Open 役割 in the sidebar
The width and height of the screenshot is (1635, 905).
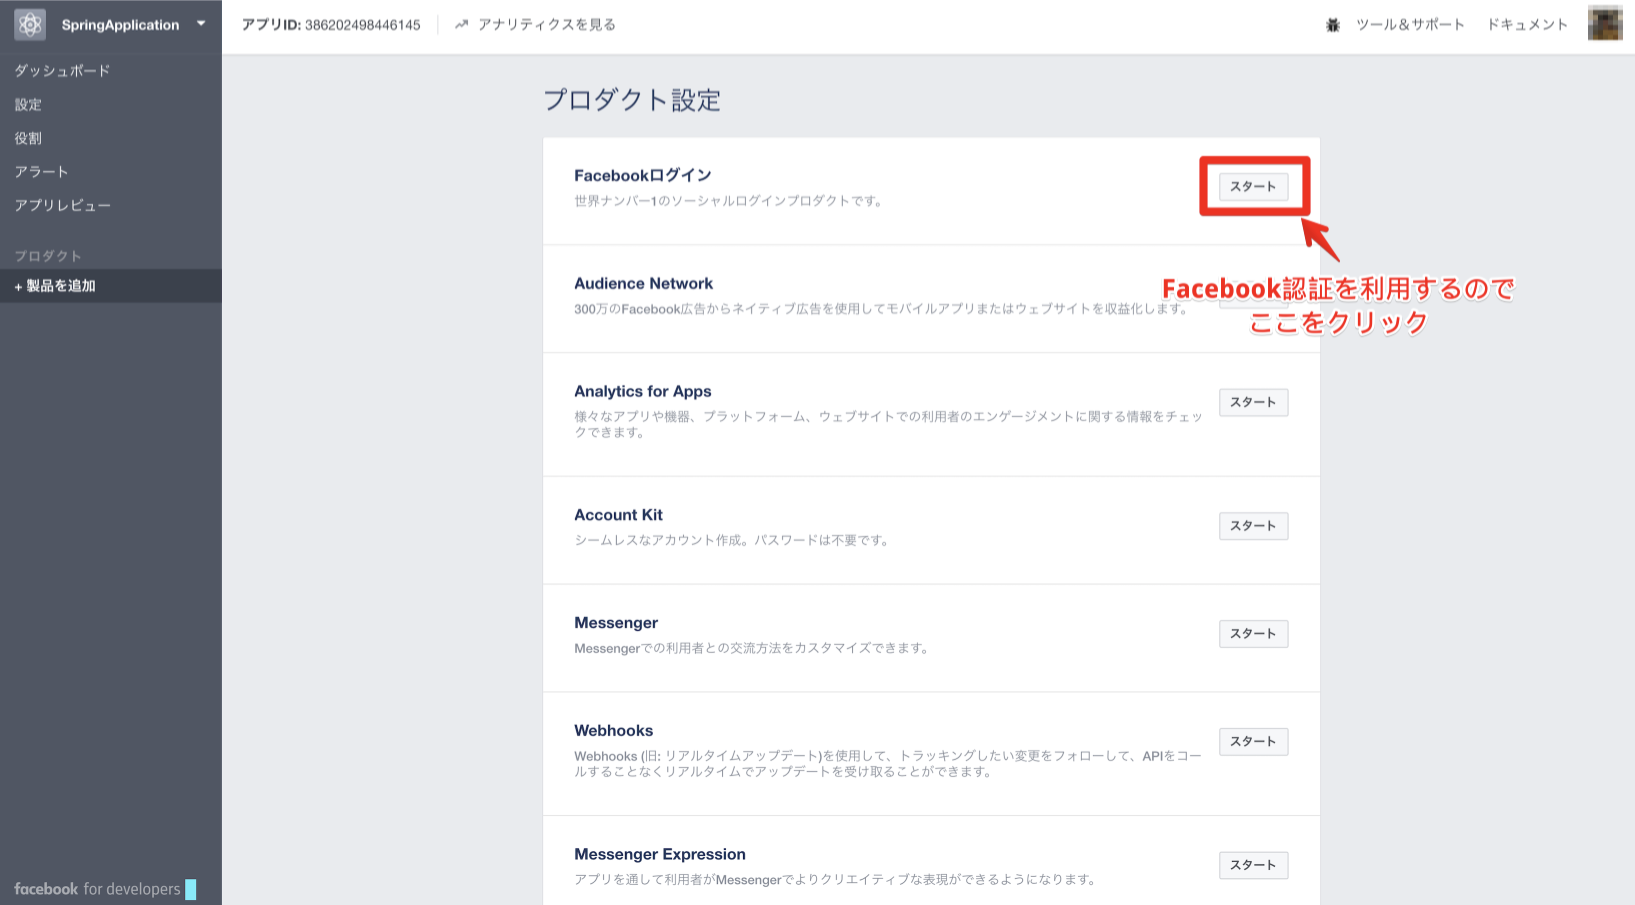[x=28, y=139]
